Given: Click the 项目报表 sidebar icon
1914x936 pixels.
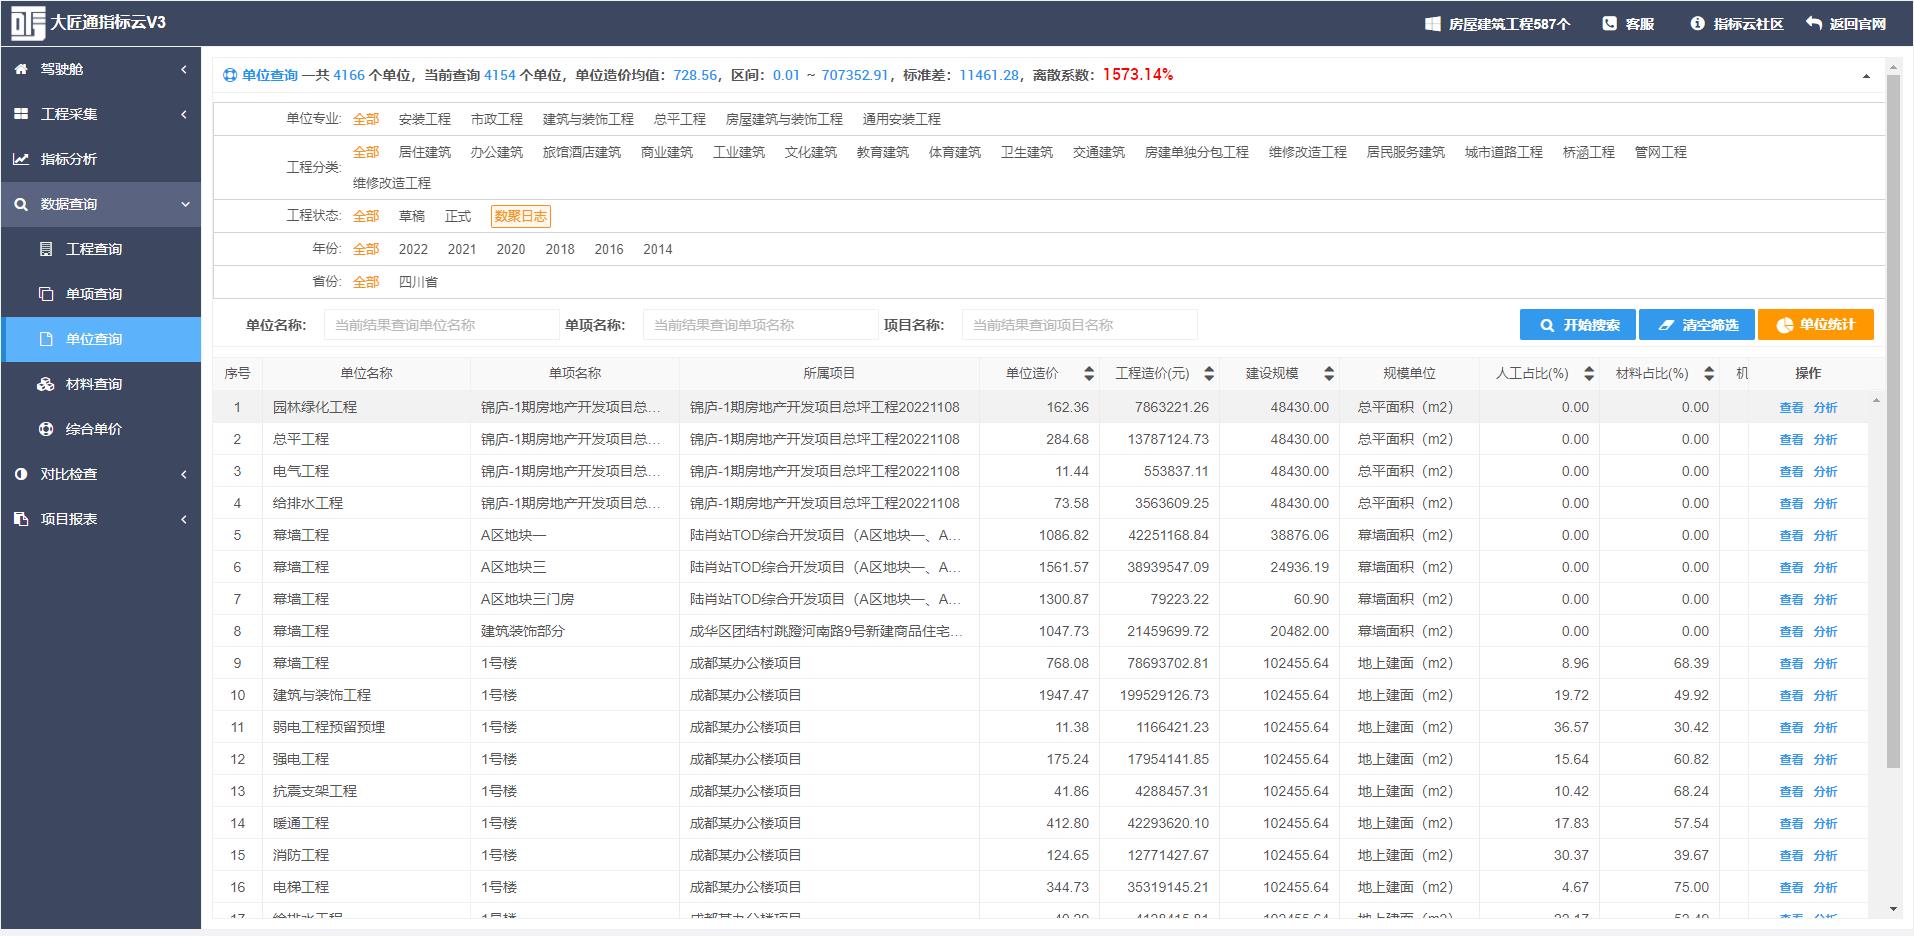Looking at the screenshot, I should (21, 519).
